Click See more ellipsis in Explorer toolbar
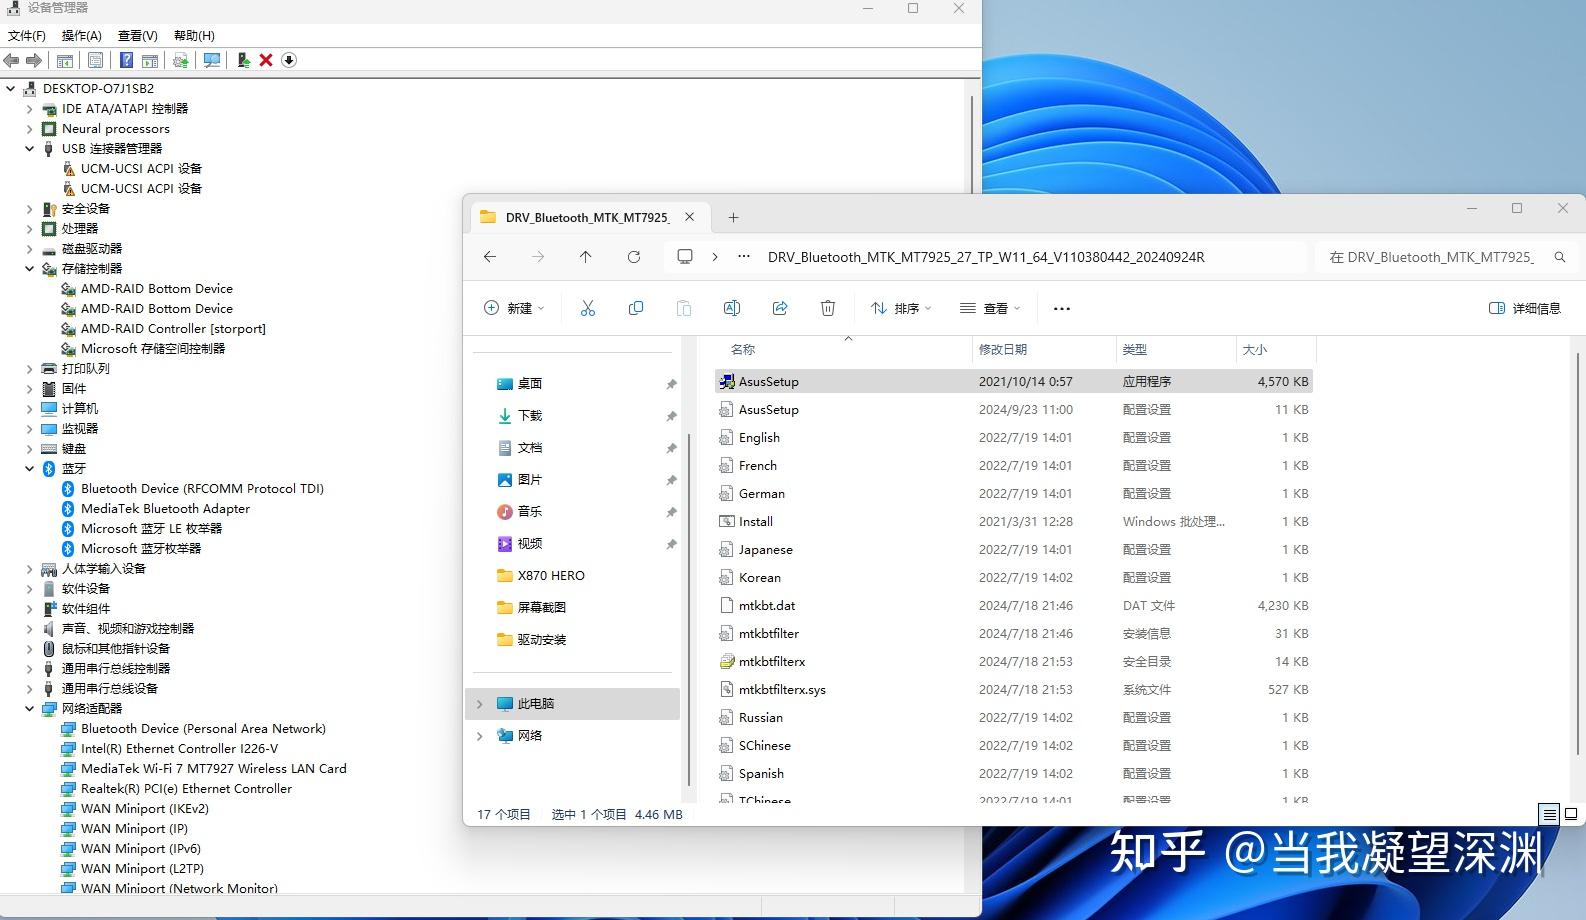 click(1062, 308)
